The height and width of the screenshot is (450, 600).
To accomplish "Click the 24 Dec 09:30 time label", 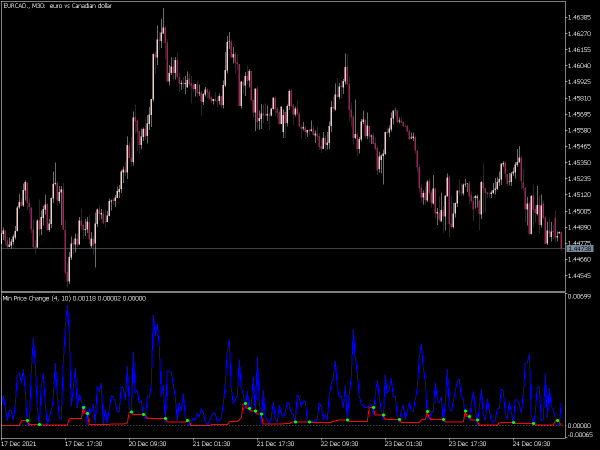I will click(x=531, y=444).
